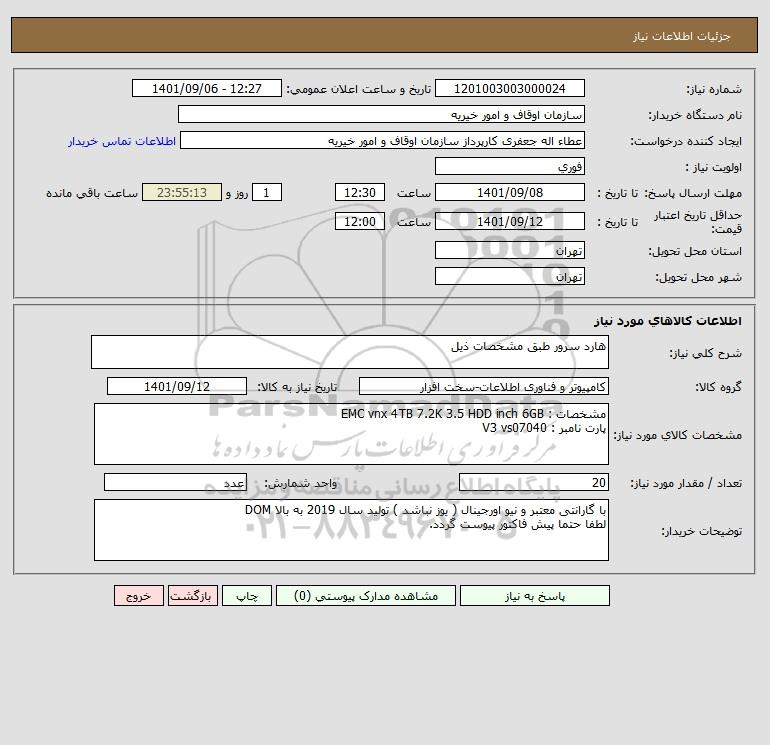770x745 pixels.
Task: Click the goods need date 1401/09/12
Action: (177, 386)
